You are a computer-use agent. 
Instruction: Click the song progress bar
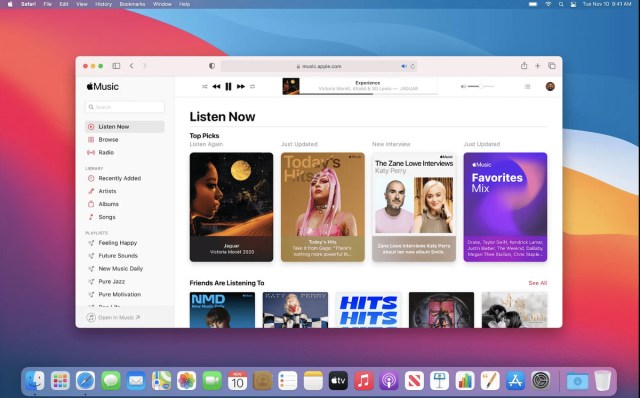368,94
